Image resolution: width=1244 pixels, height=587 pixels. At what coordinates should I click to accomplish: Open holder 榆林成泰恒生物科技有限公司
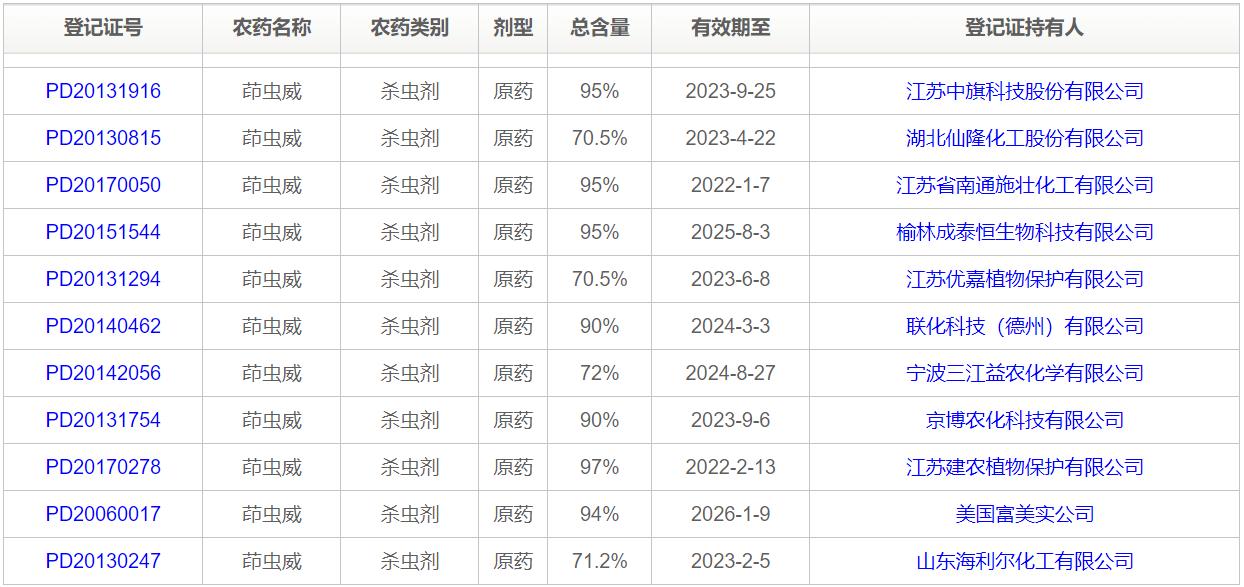point(1025,232)
